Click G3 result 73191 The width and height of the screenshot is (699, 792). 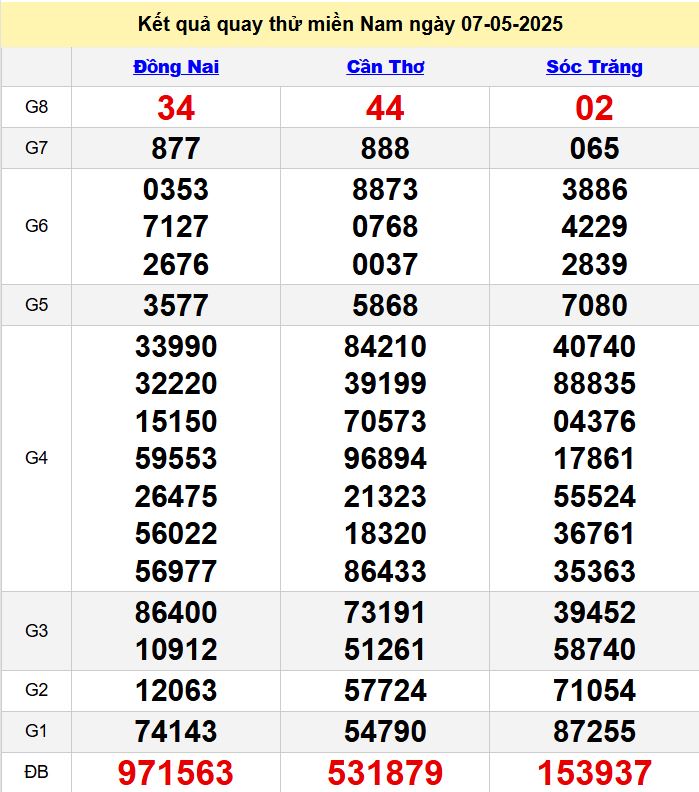[385, 612]
